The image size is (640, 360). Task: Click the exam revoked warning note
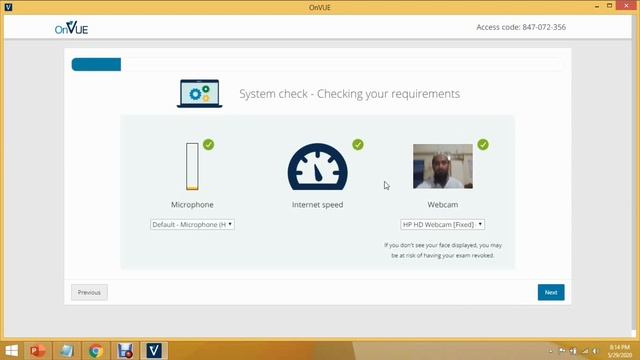443,250
